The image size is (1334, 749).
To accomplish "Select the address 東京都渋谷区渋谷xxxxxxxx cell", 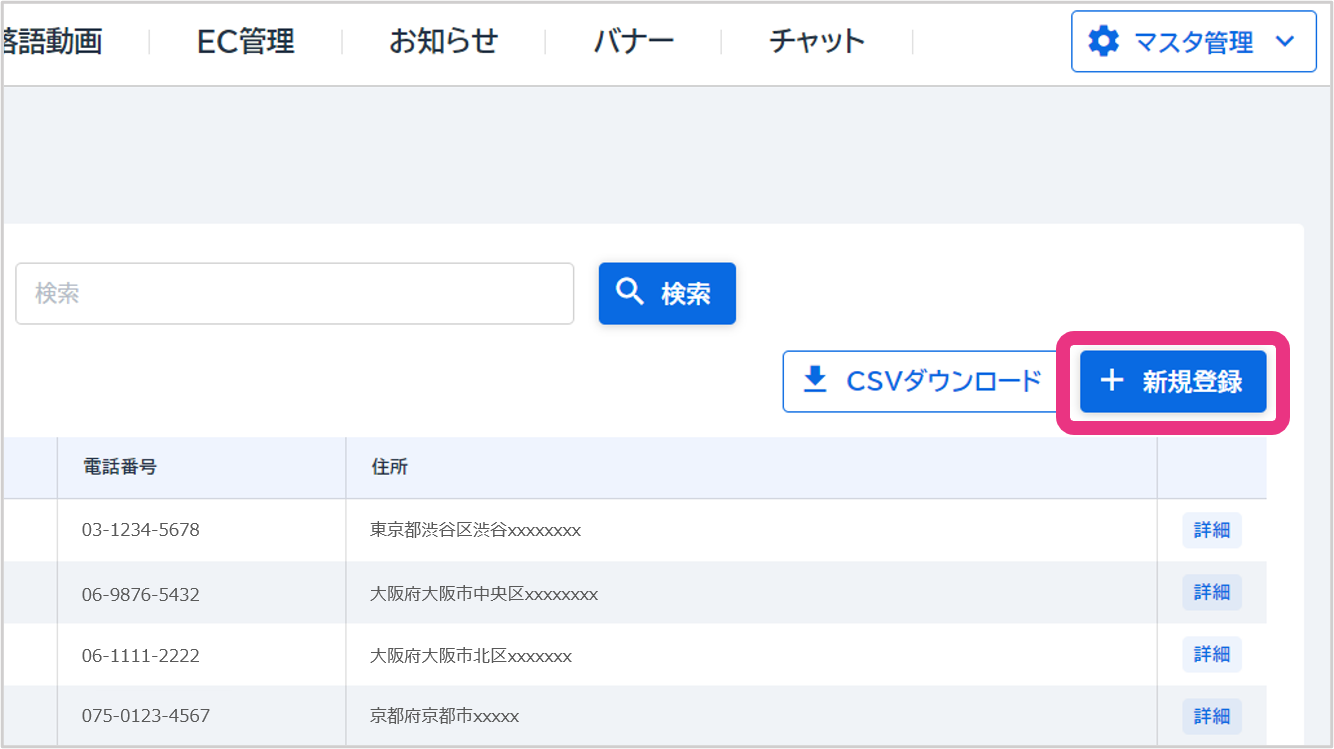I will (x=475, y=530).
